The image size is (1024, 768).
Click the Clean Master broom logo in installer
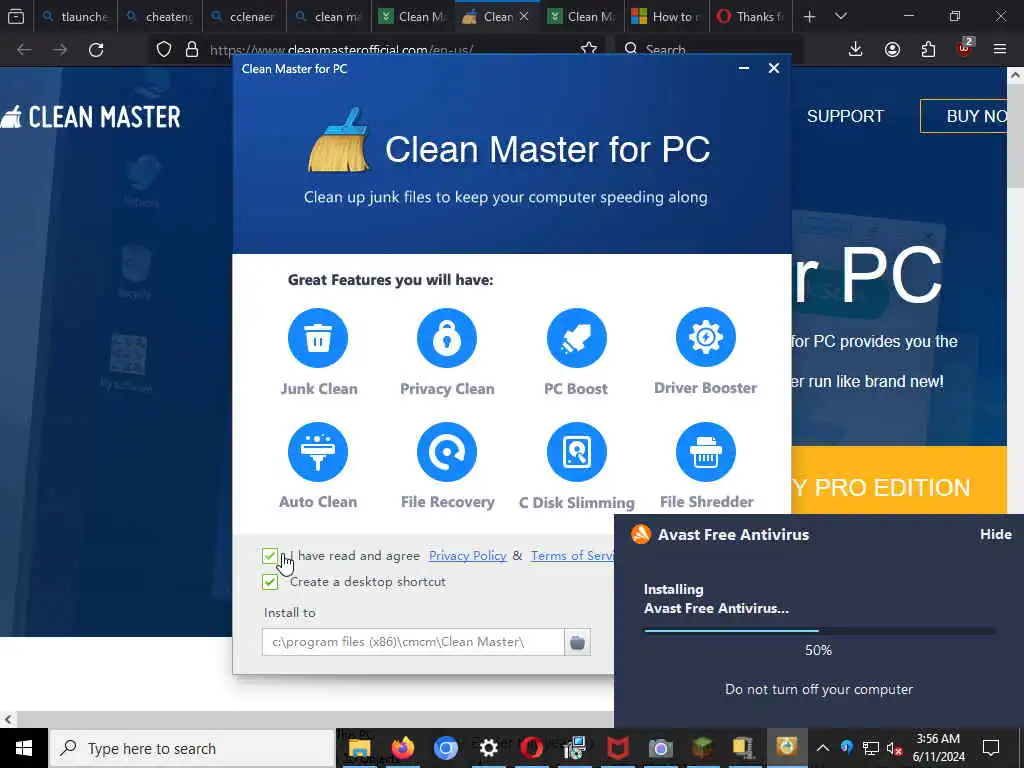point(340,140)
